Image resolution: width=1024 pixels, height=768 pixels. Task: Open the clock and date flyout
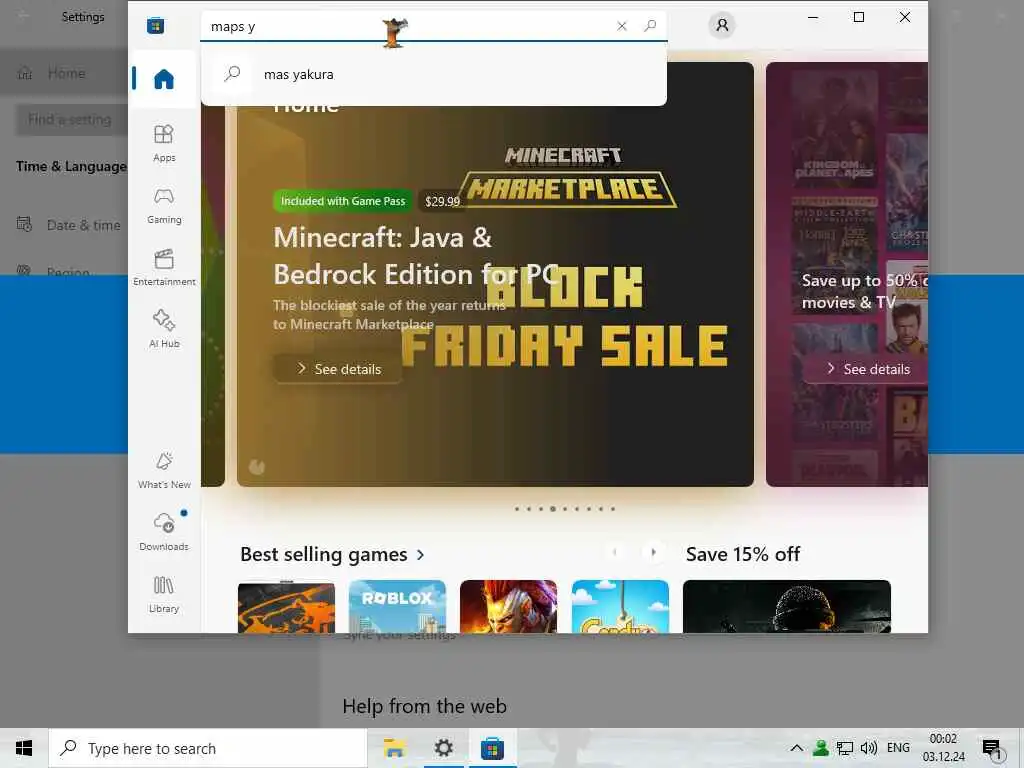(943, 748)
